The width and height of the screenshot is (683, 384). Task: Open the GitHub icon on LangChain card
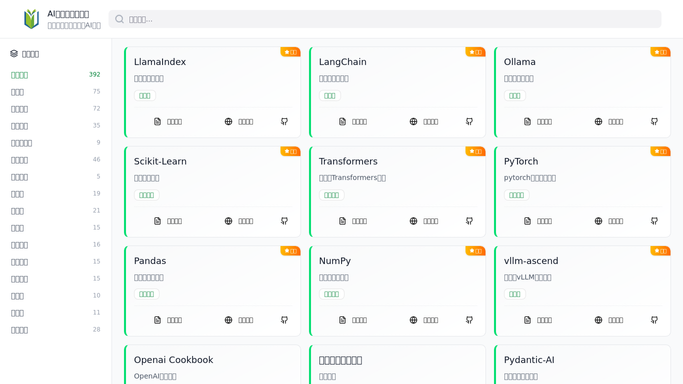[469, 121]
